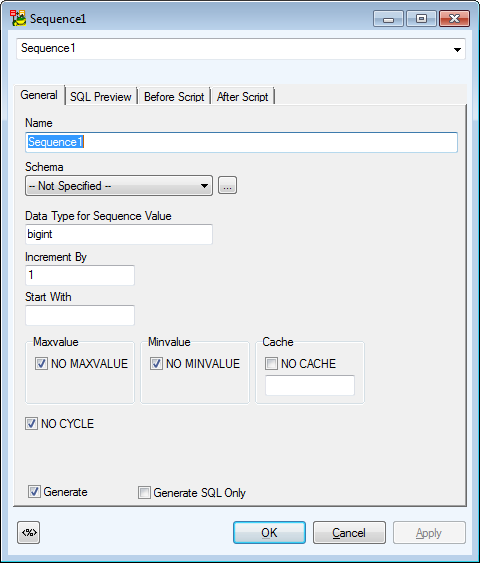Close the Sequence1 dialog window
Screen dimensions: 480x563
click(455, 19)
